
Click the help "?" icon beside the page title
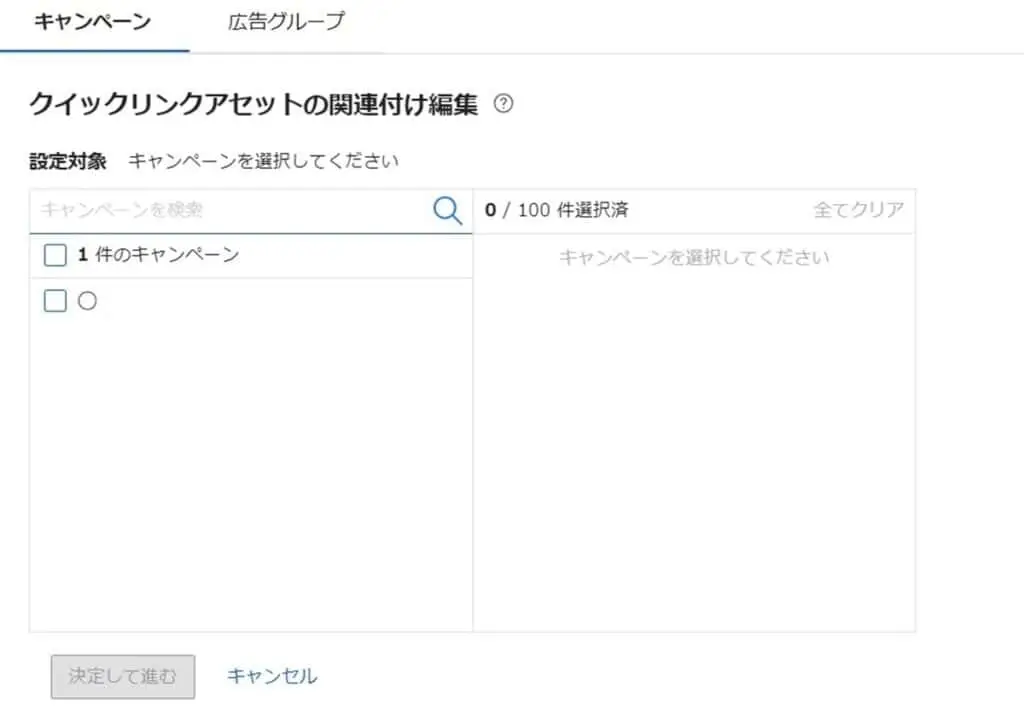point(504,104)
